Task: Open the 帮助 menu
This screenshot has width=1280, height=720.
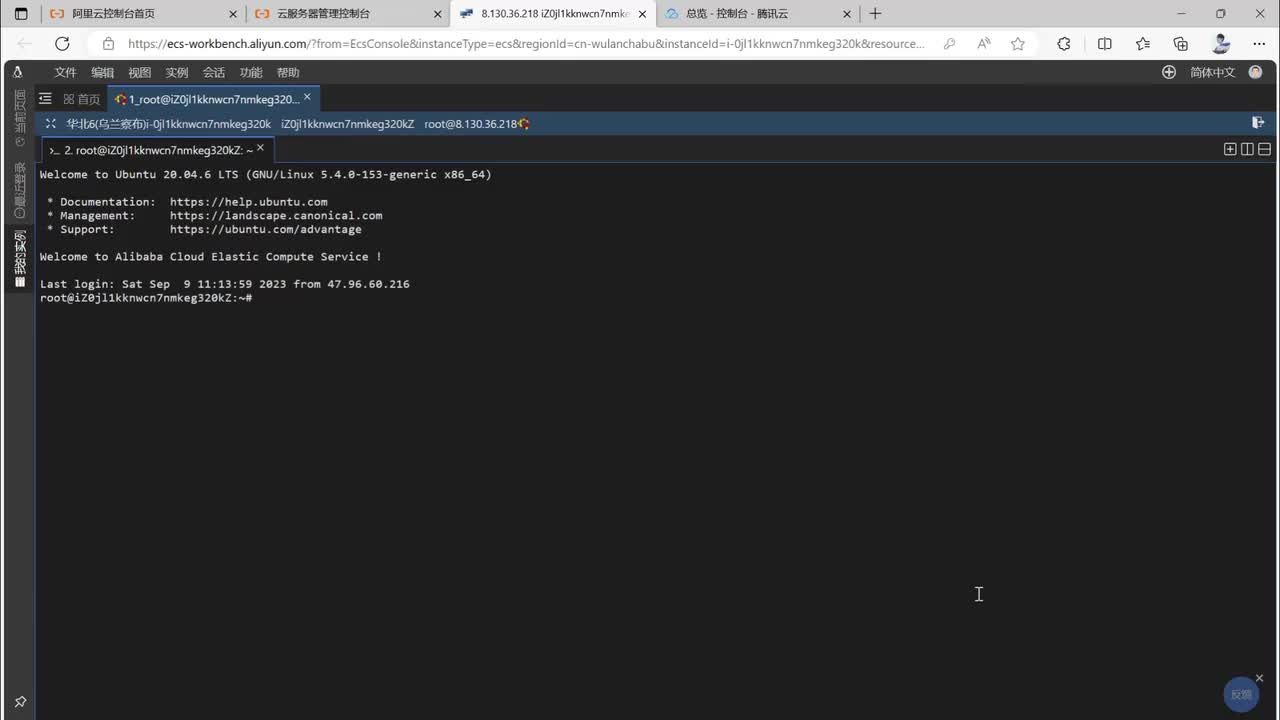Action: 288,73
